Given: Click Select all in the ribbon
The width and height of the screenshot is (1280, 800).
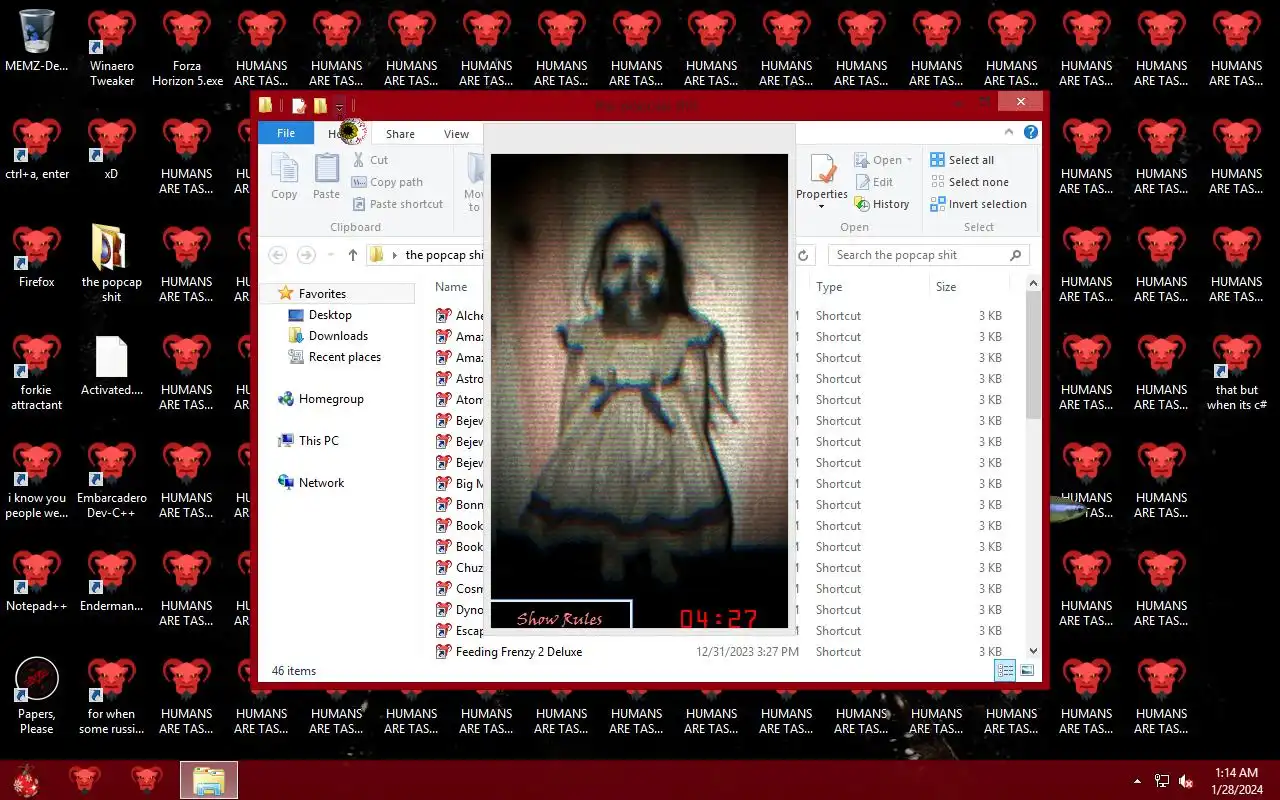Looking at the screenshot, I should [962, 160].
